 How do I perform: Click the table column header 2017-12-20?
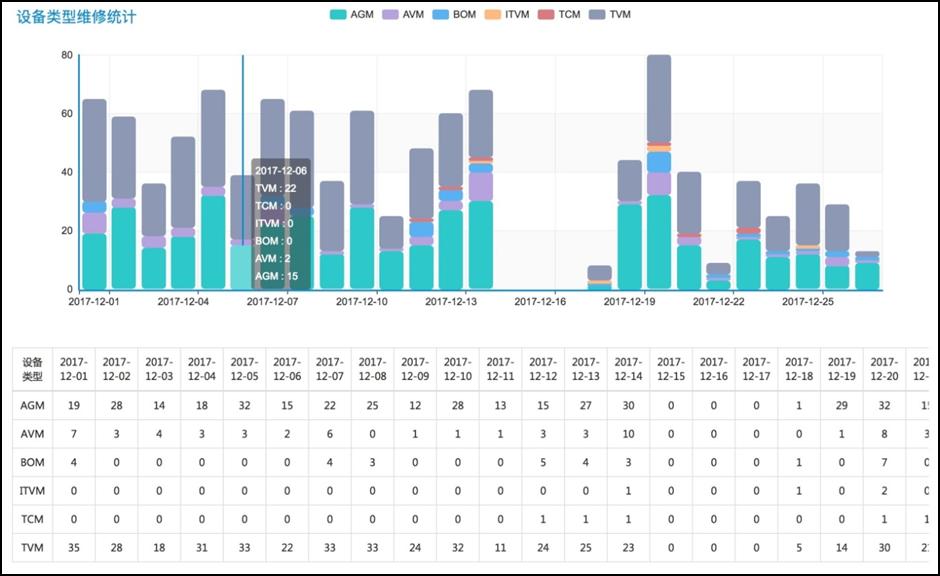(884, 369)
